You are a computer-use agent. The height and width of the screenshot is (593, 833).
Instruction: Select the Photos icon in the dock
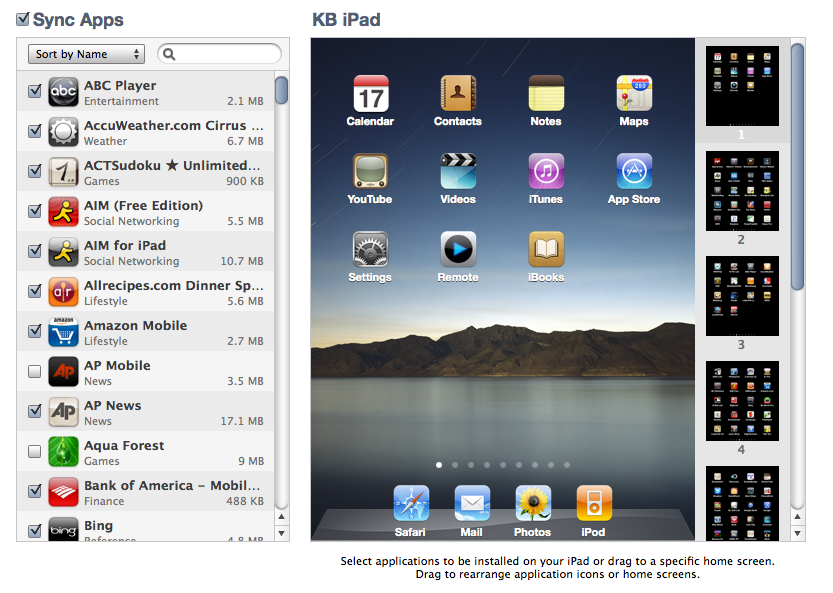pos(533,503)
